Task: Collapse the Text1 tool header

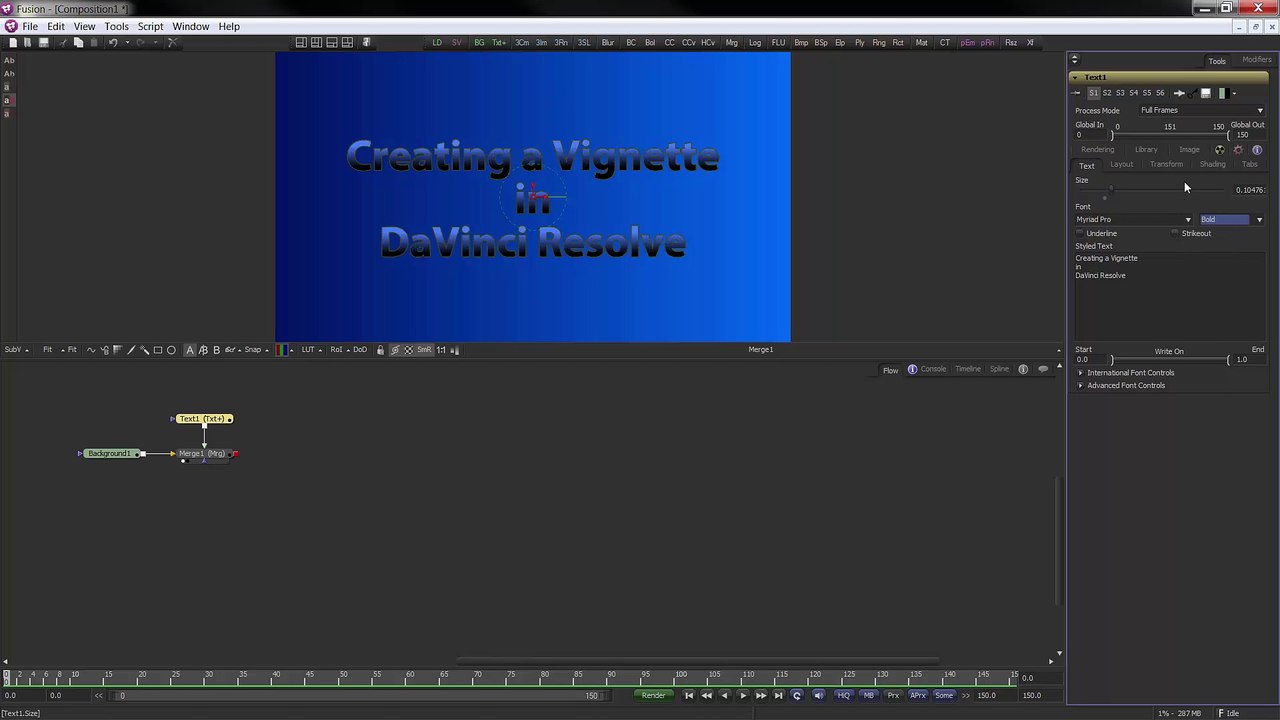Action: [x=1075, y=77]
